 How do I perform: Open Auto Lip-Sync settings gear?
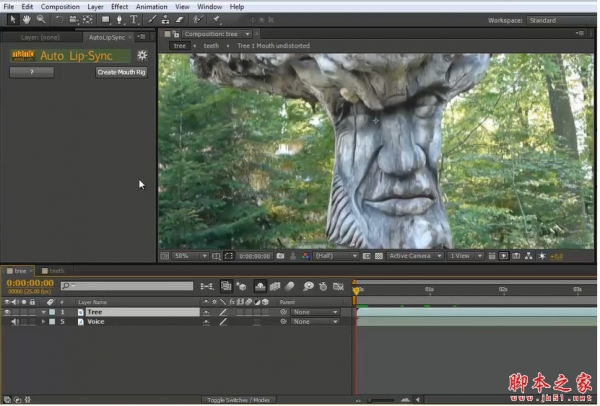coord(142,55)
